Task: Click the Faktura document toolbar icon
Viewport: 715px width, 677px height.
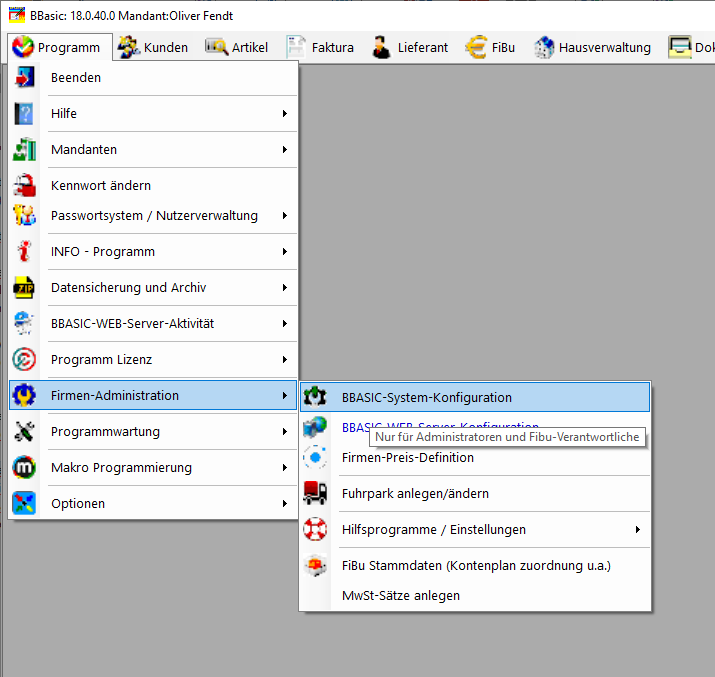Action: [296, 47]
